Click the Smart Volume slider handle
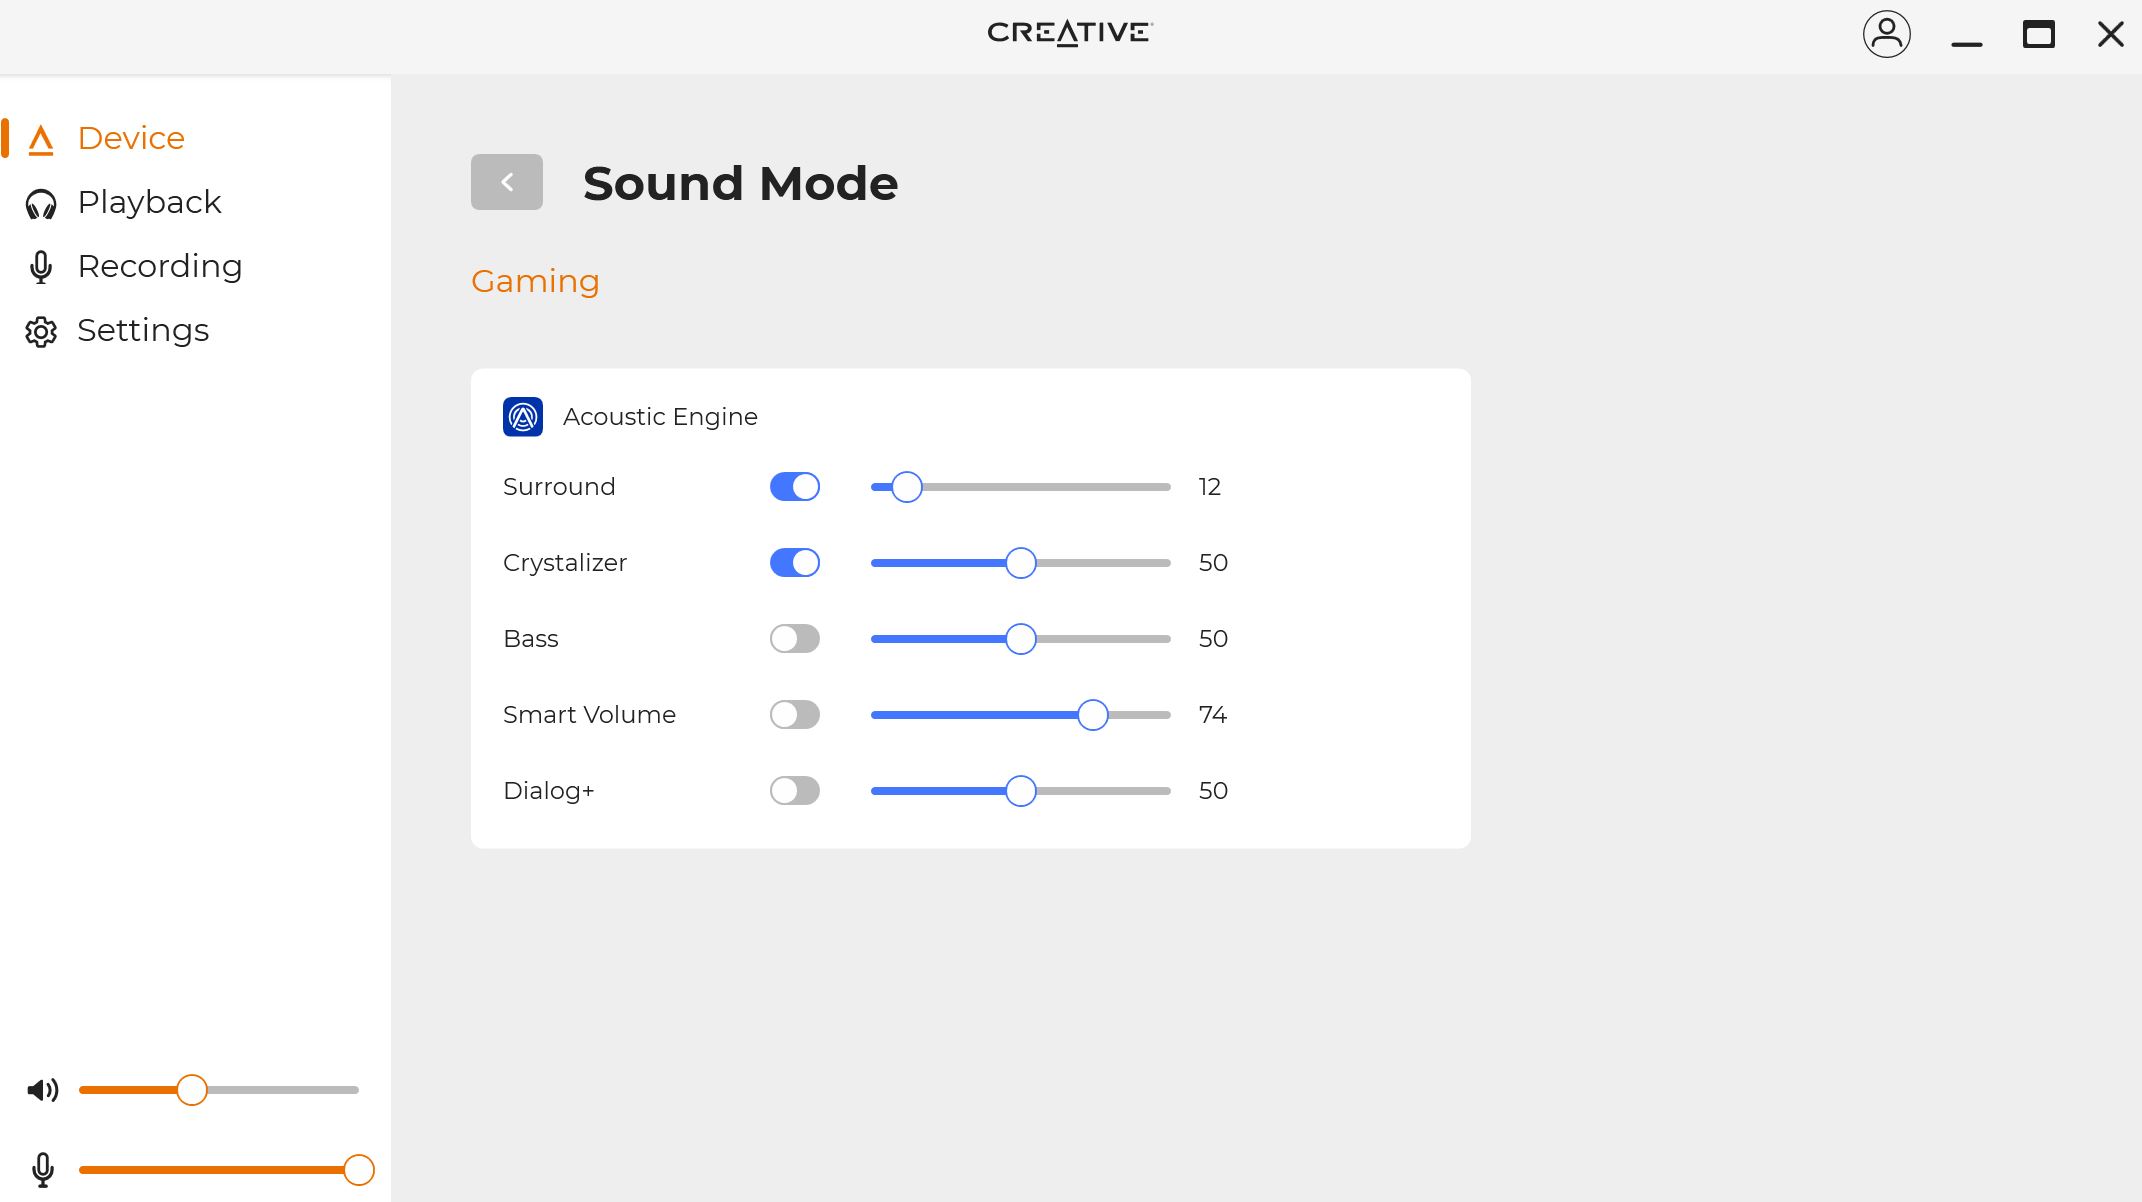 (1093, 715)
